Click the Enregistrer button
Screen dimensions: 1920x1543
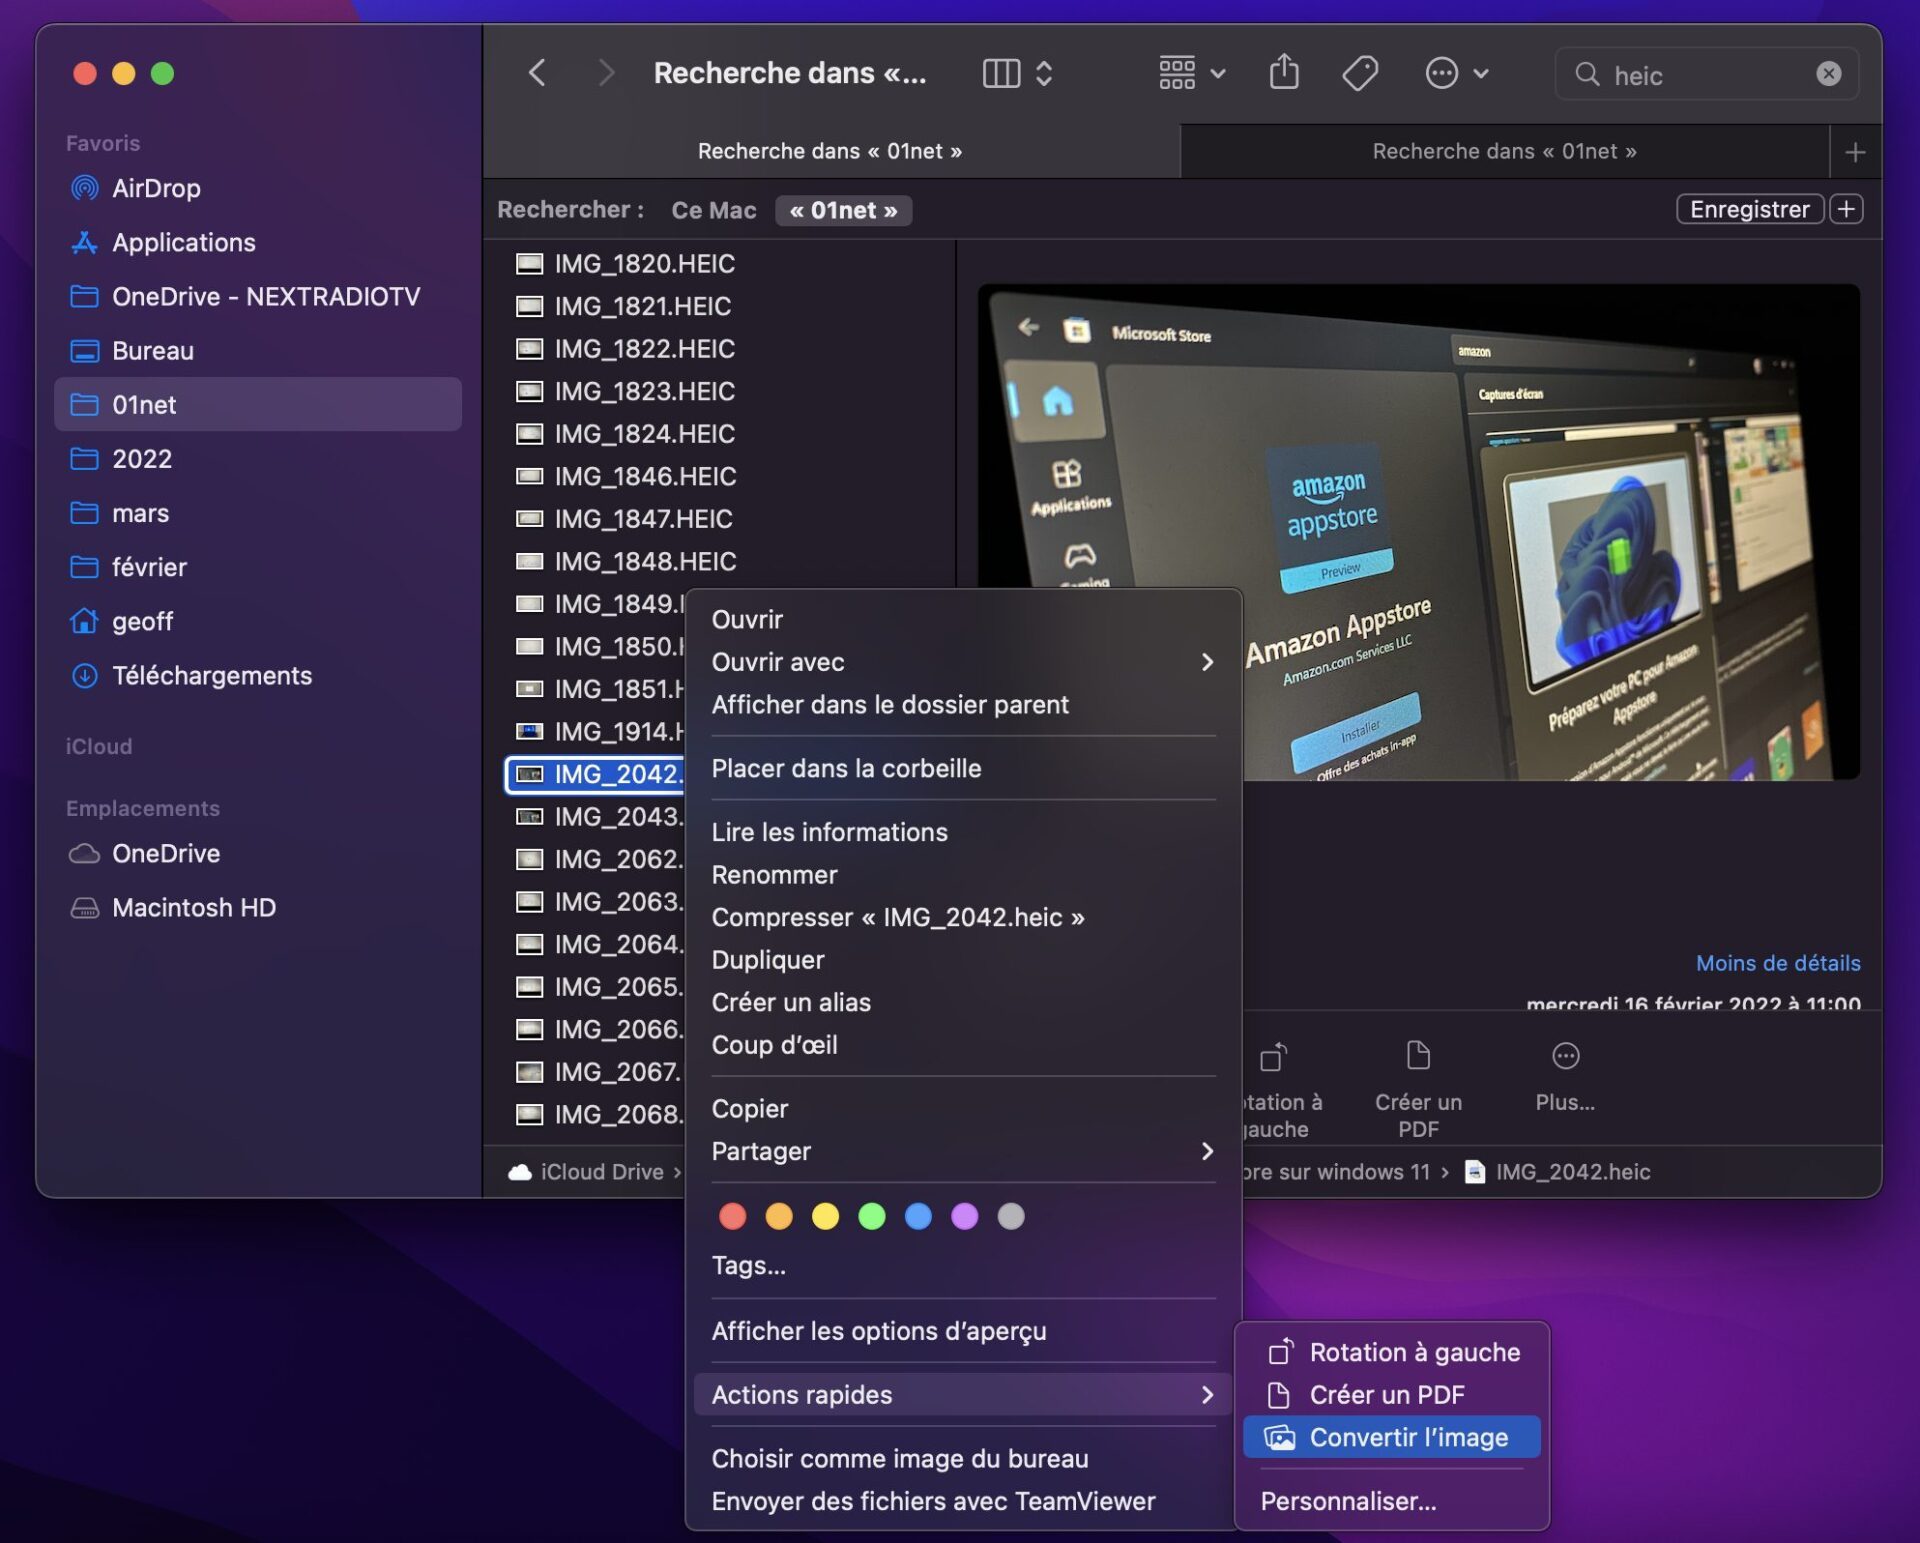point(1749,209)
